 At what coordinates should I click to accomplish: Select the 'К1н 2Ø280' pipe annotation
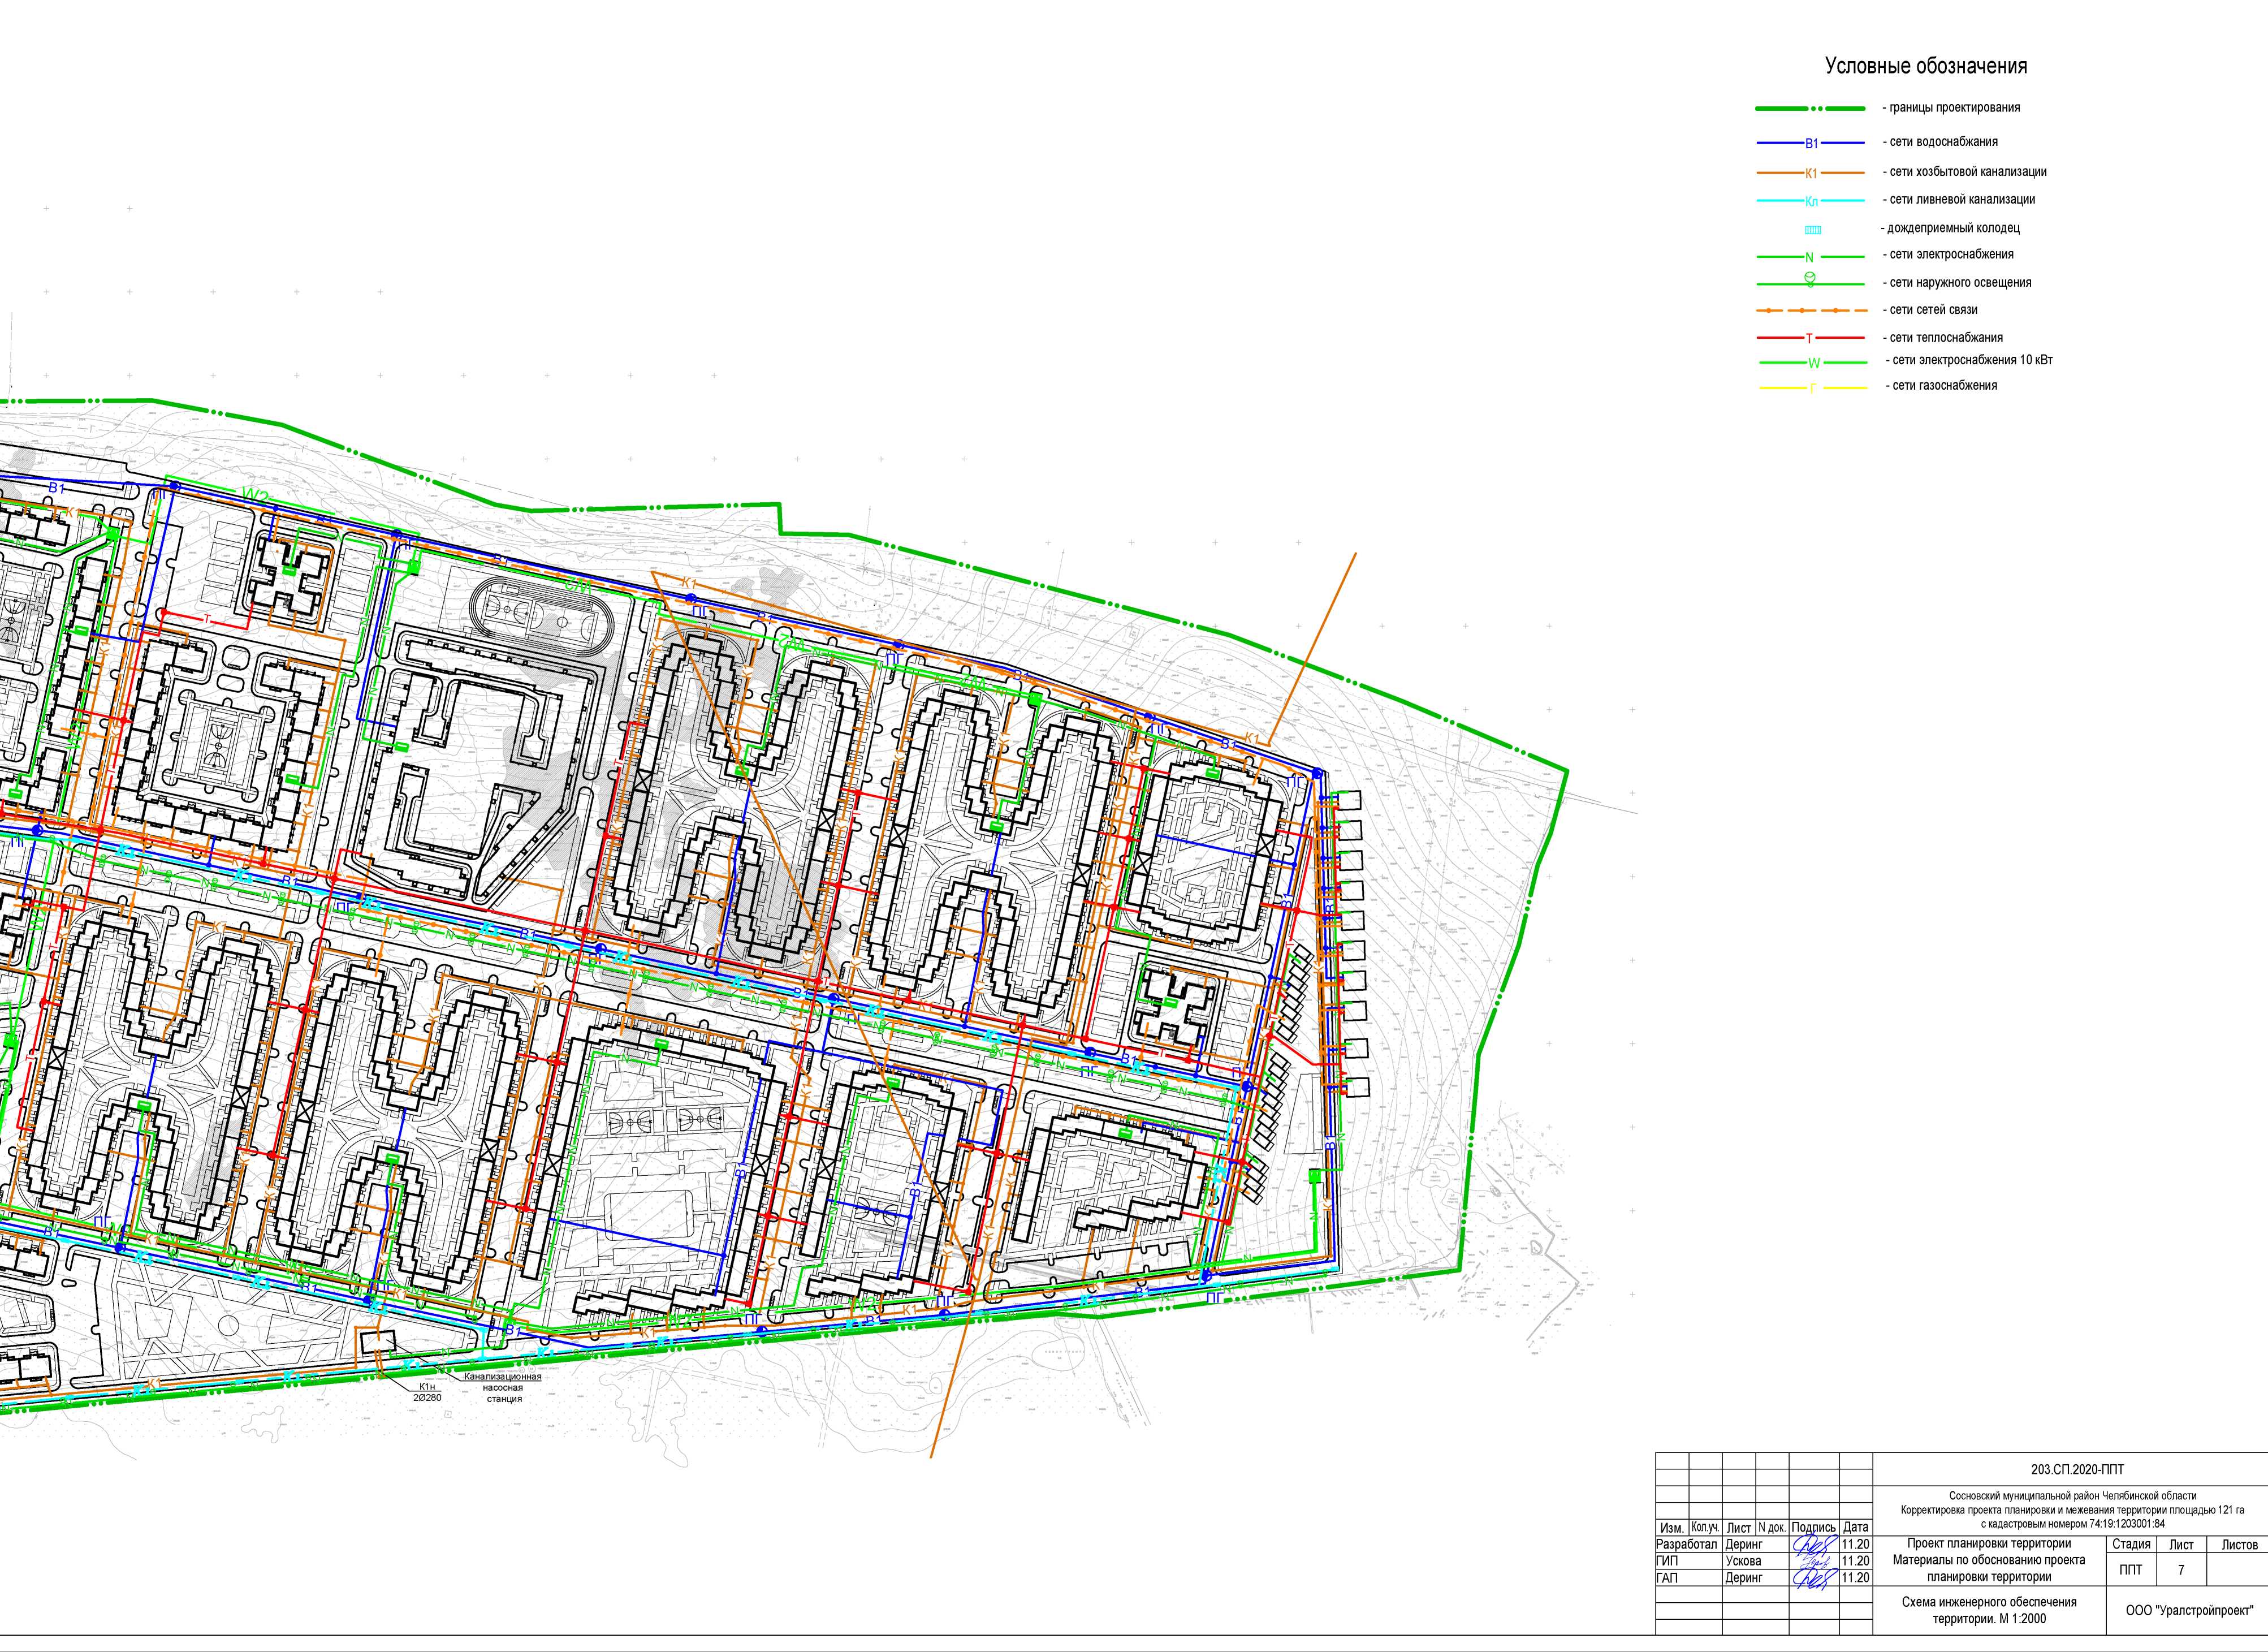point(426,1392)
